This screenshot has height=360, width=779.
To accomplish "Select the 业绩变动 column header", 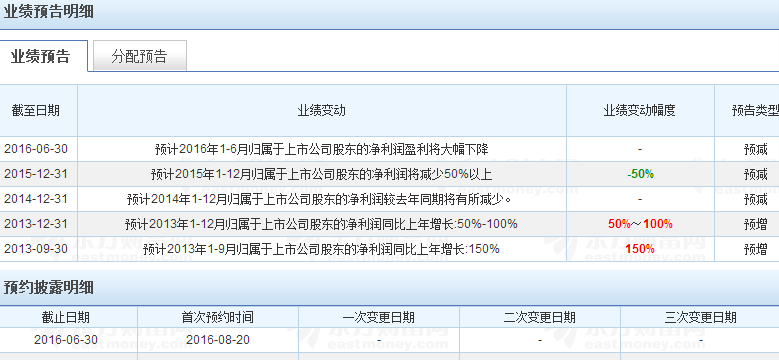I will click(321, 110).
